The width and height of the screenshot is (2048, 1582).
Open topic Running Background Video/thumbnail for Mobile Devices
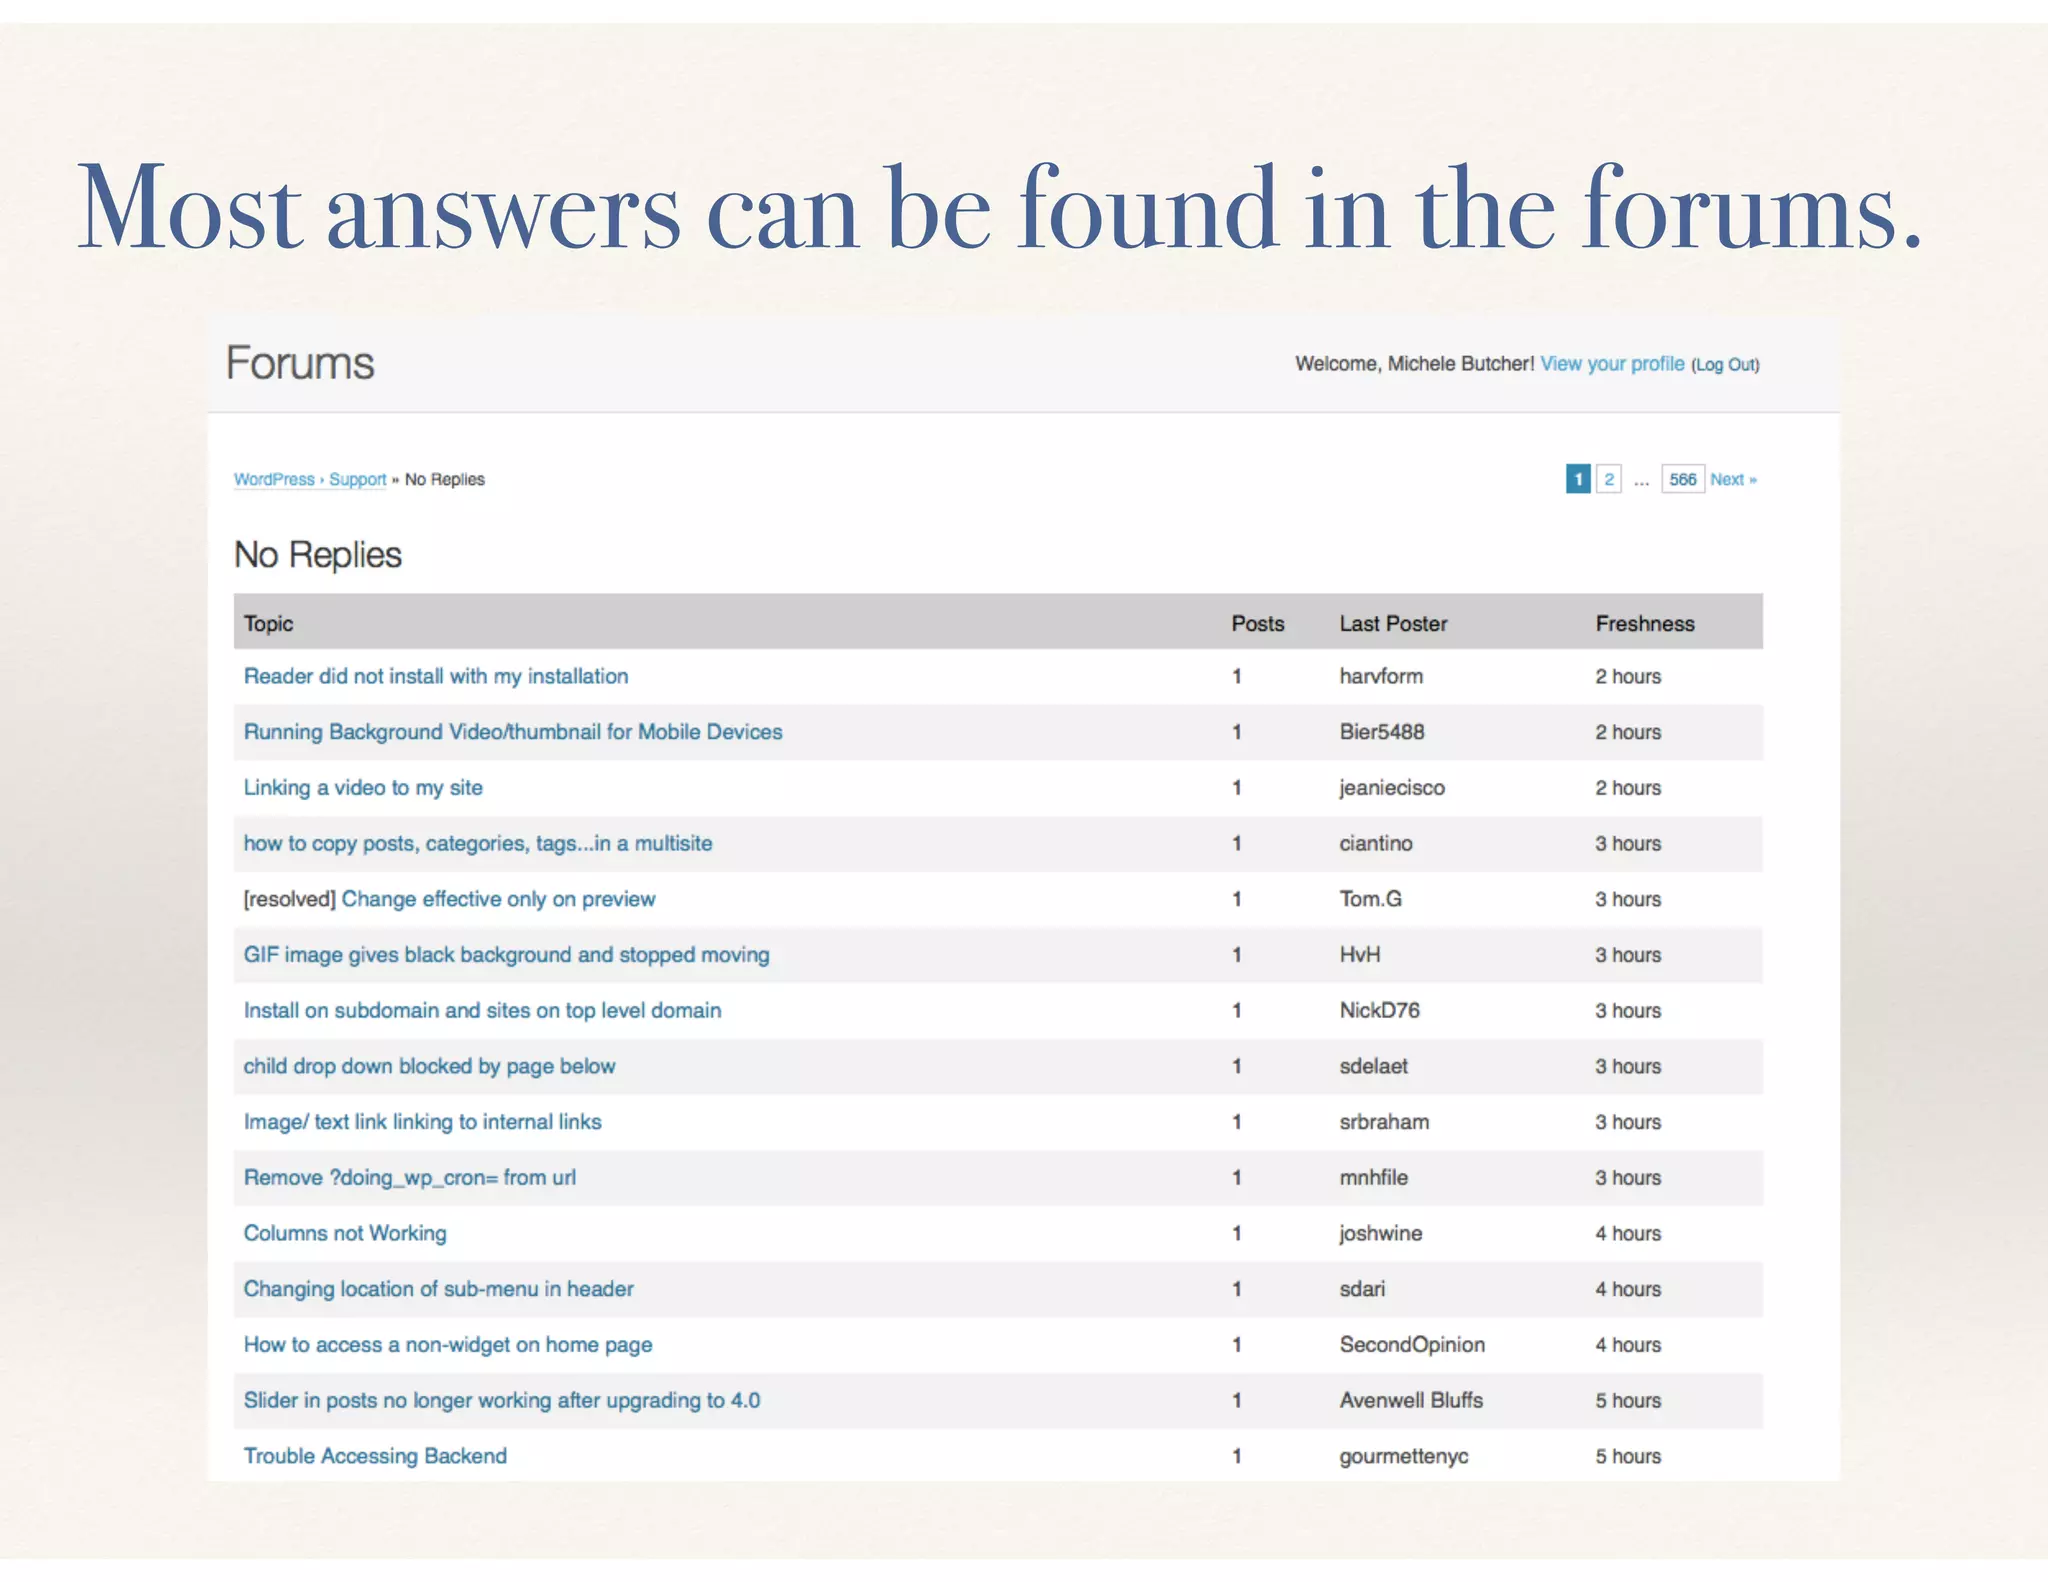click(513, 732)
